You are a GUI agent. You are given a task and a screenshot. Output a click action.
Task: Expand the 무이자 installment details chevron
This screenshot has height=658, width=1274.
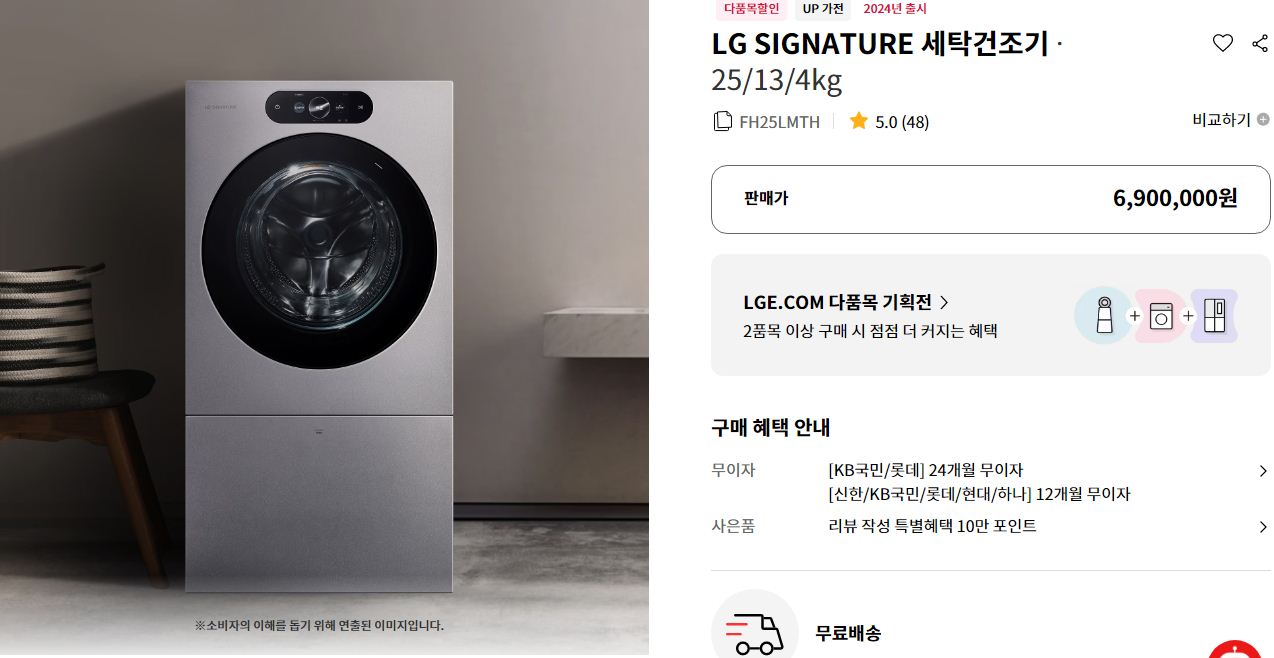pyautogui.click(x=1263, y=471)
